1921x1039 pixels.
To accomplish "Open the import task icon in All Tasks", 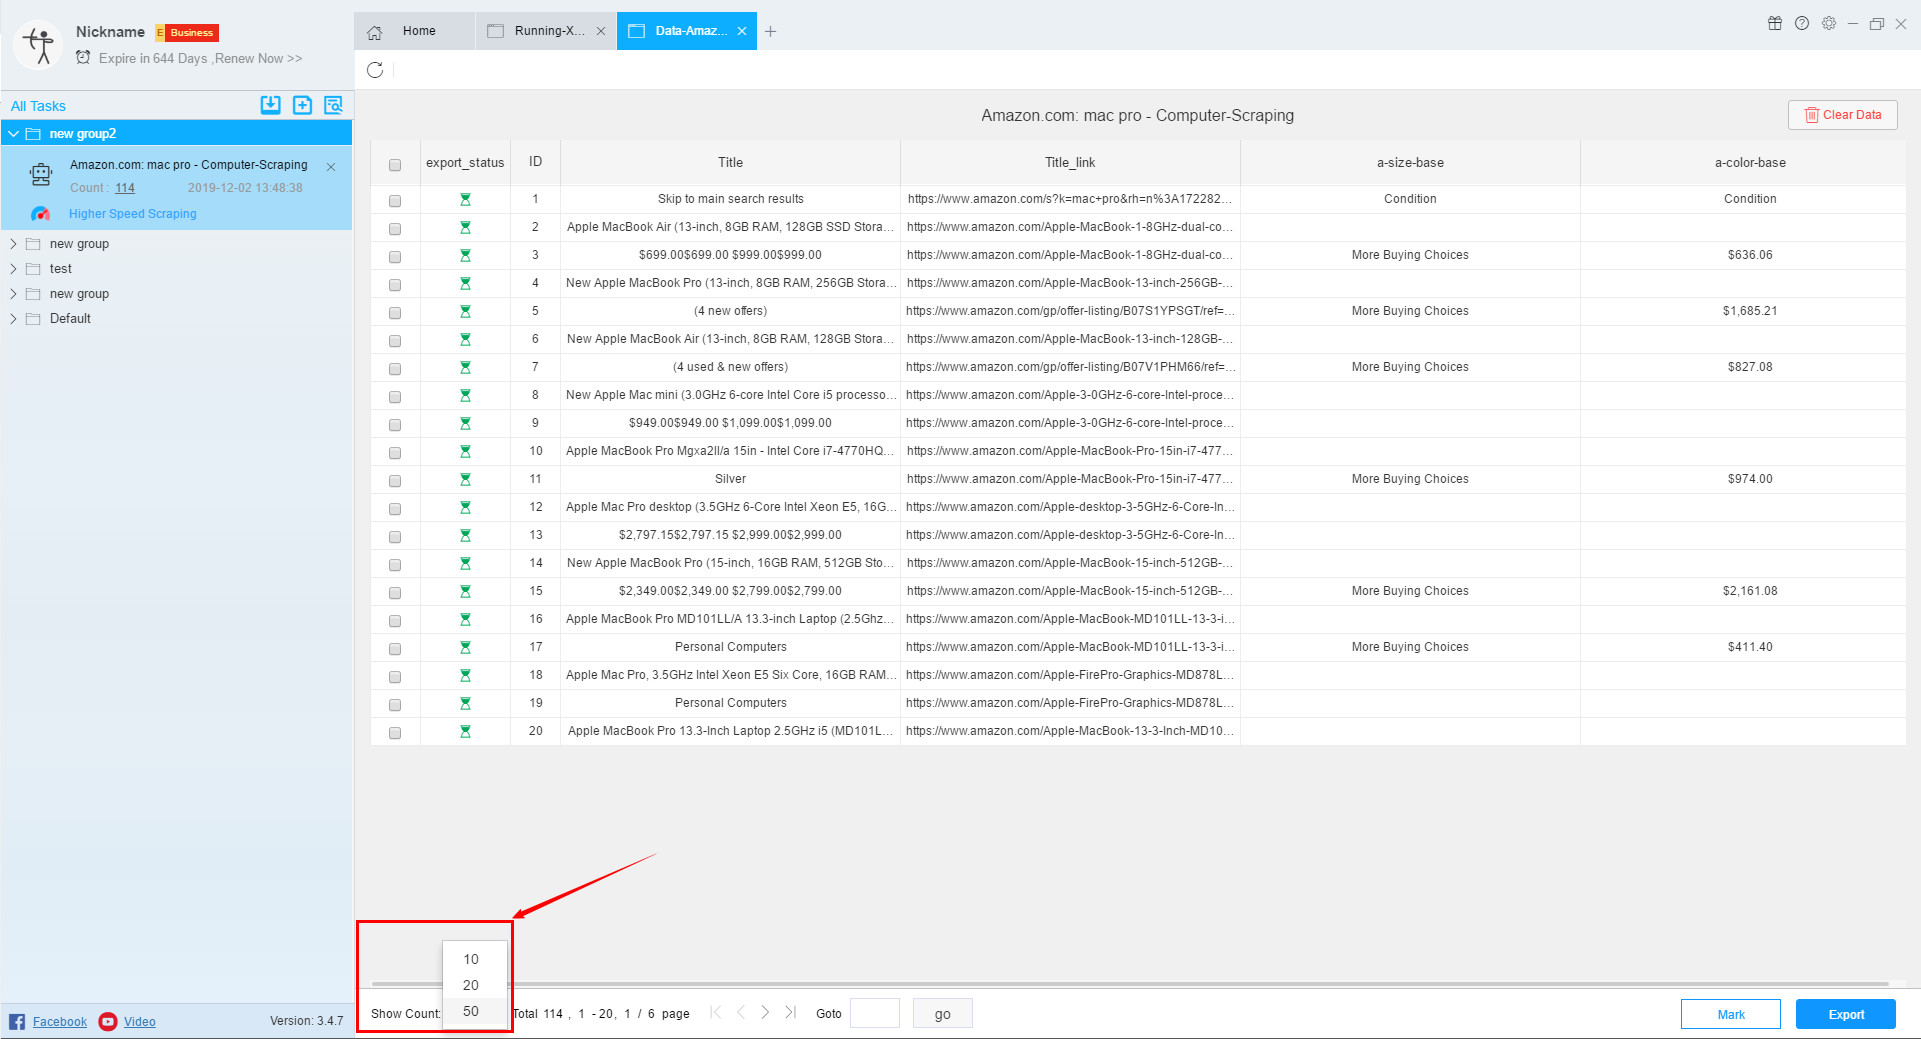I will coord(270,105).
